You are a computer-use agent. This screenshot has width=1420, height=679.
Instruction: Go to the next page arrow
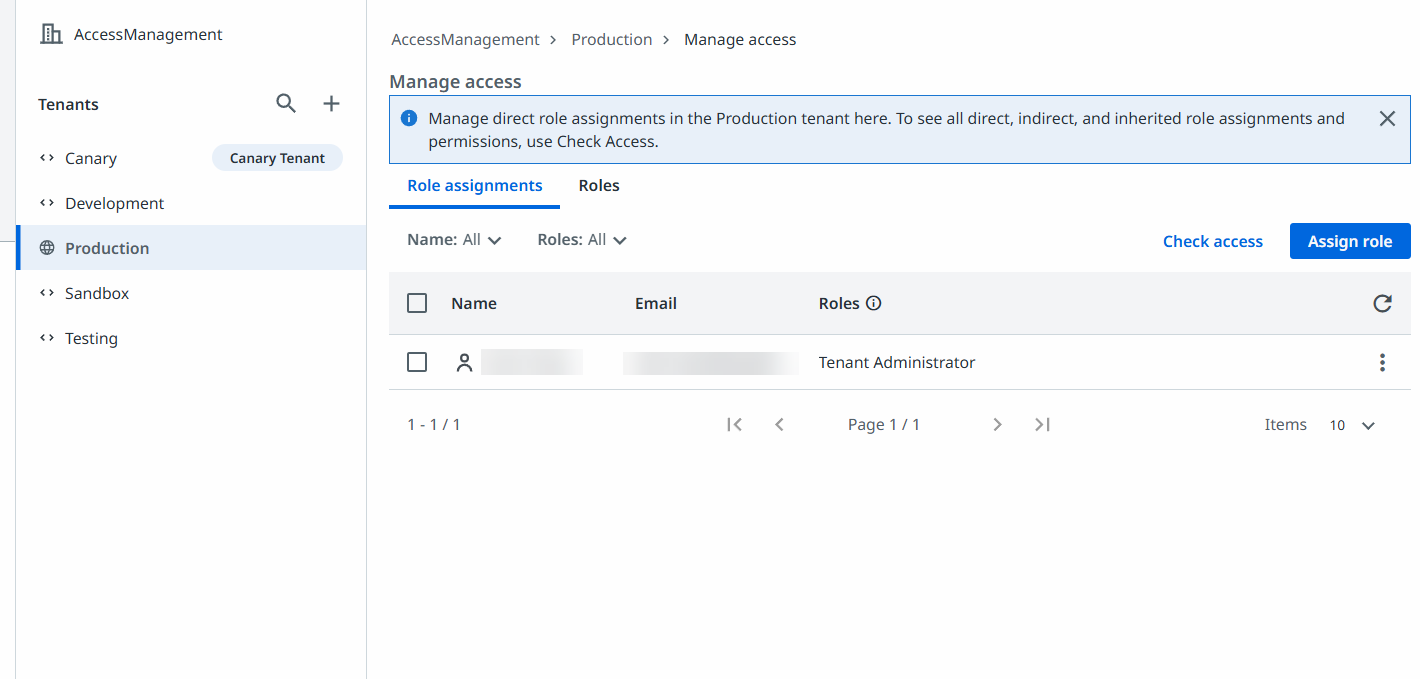(997, 425)
